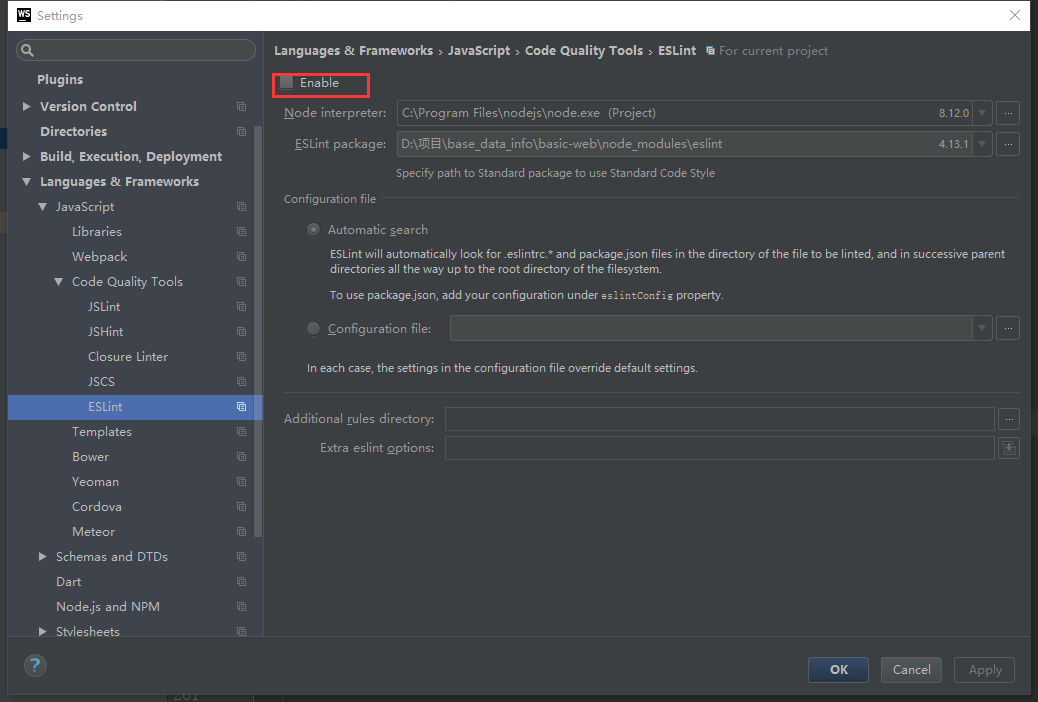
Task: Select the JSCS settings entry
Action: [x=101, y=381]
